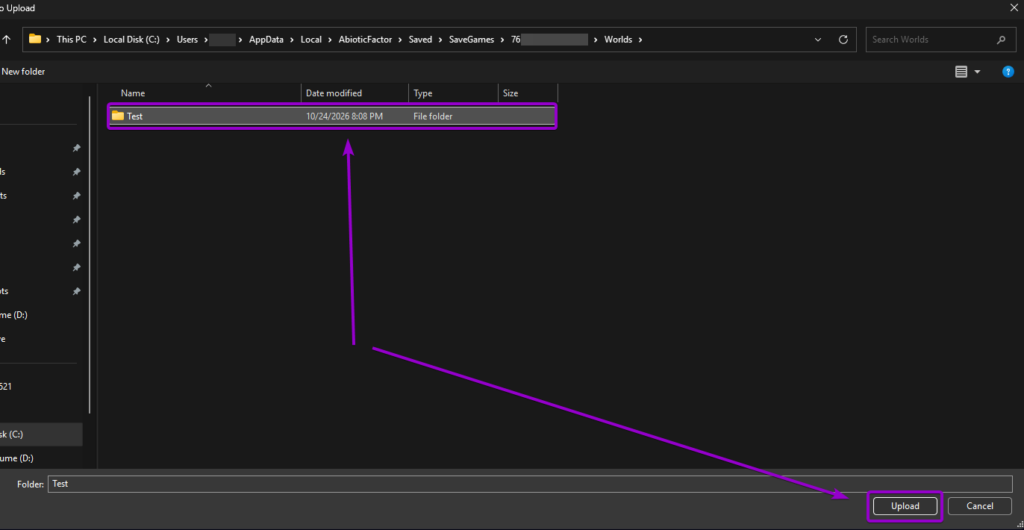Cancel the upload dialog
This screenshot has height=530, width=1024.
pos(980,506)
